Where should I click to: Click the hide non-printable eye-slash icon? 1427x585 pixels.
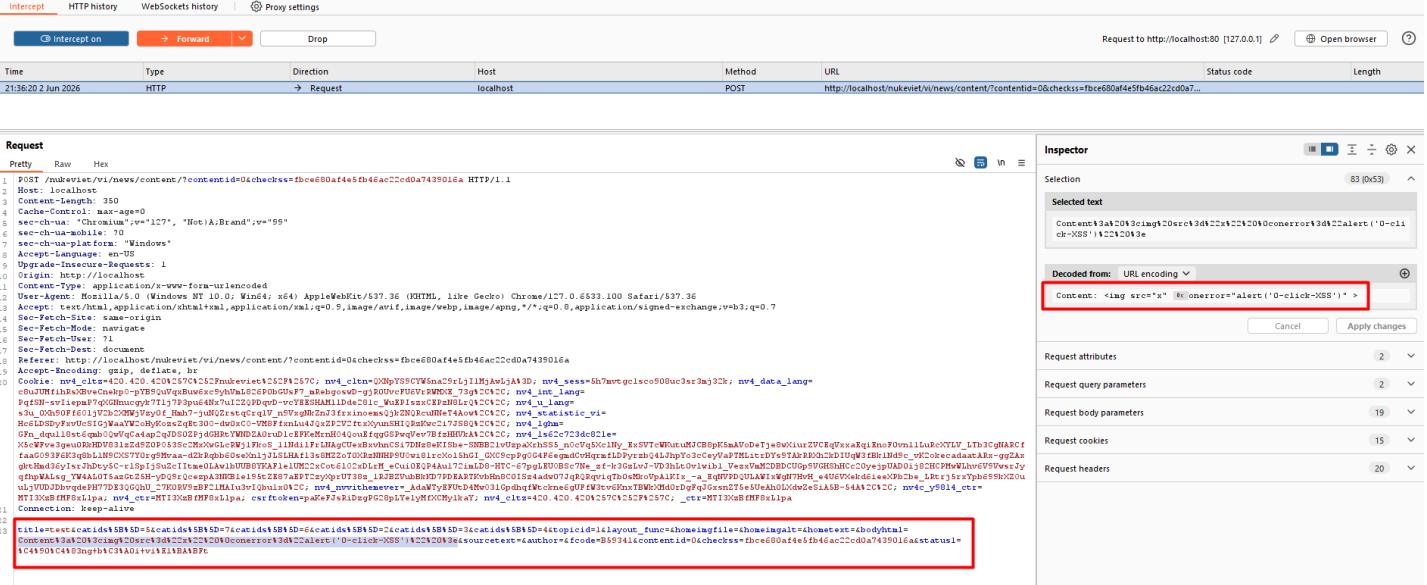[x=960, y=162]
